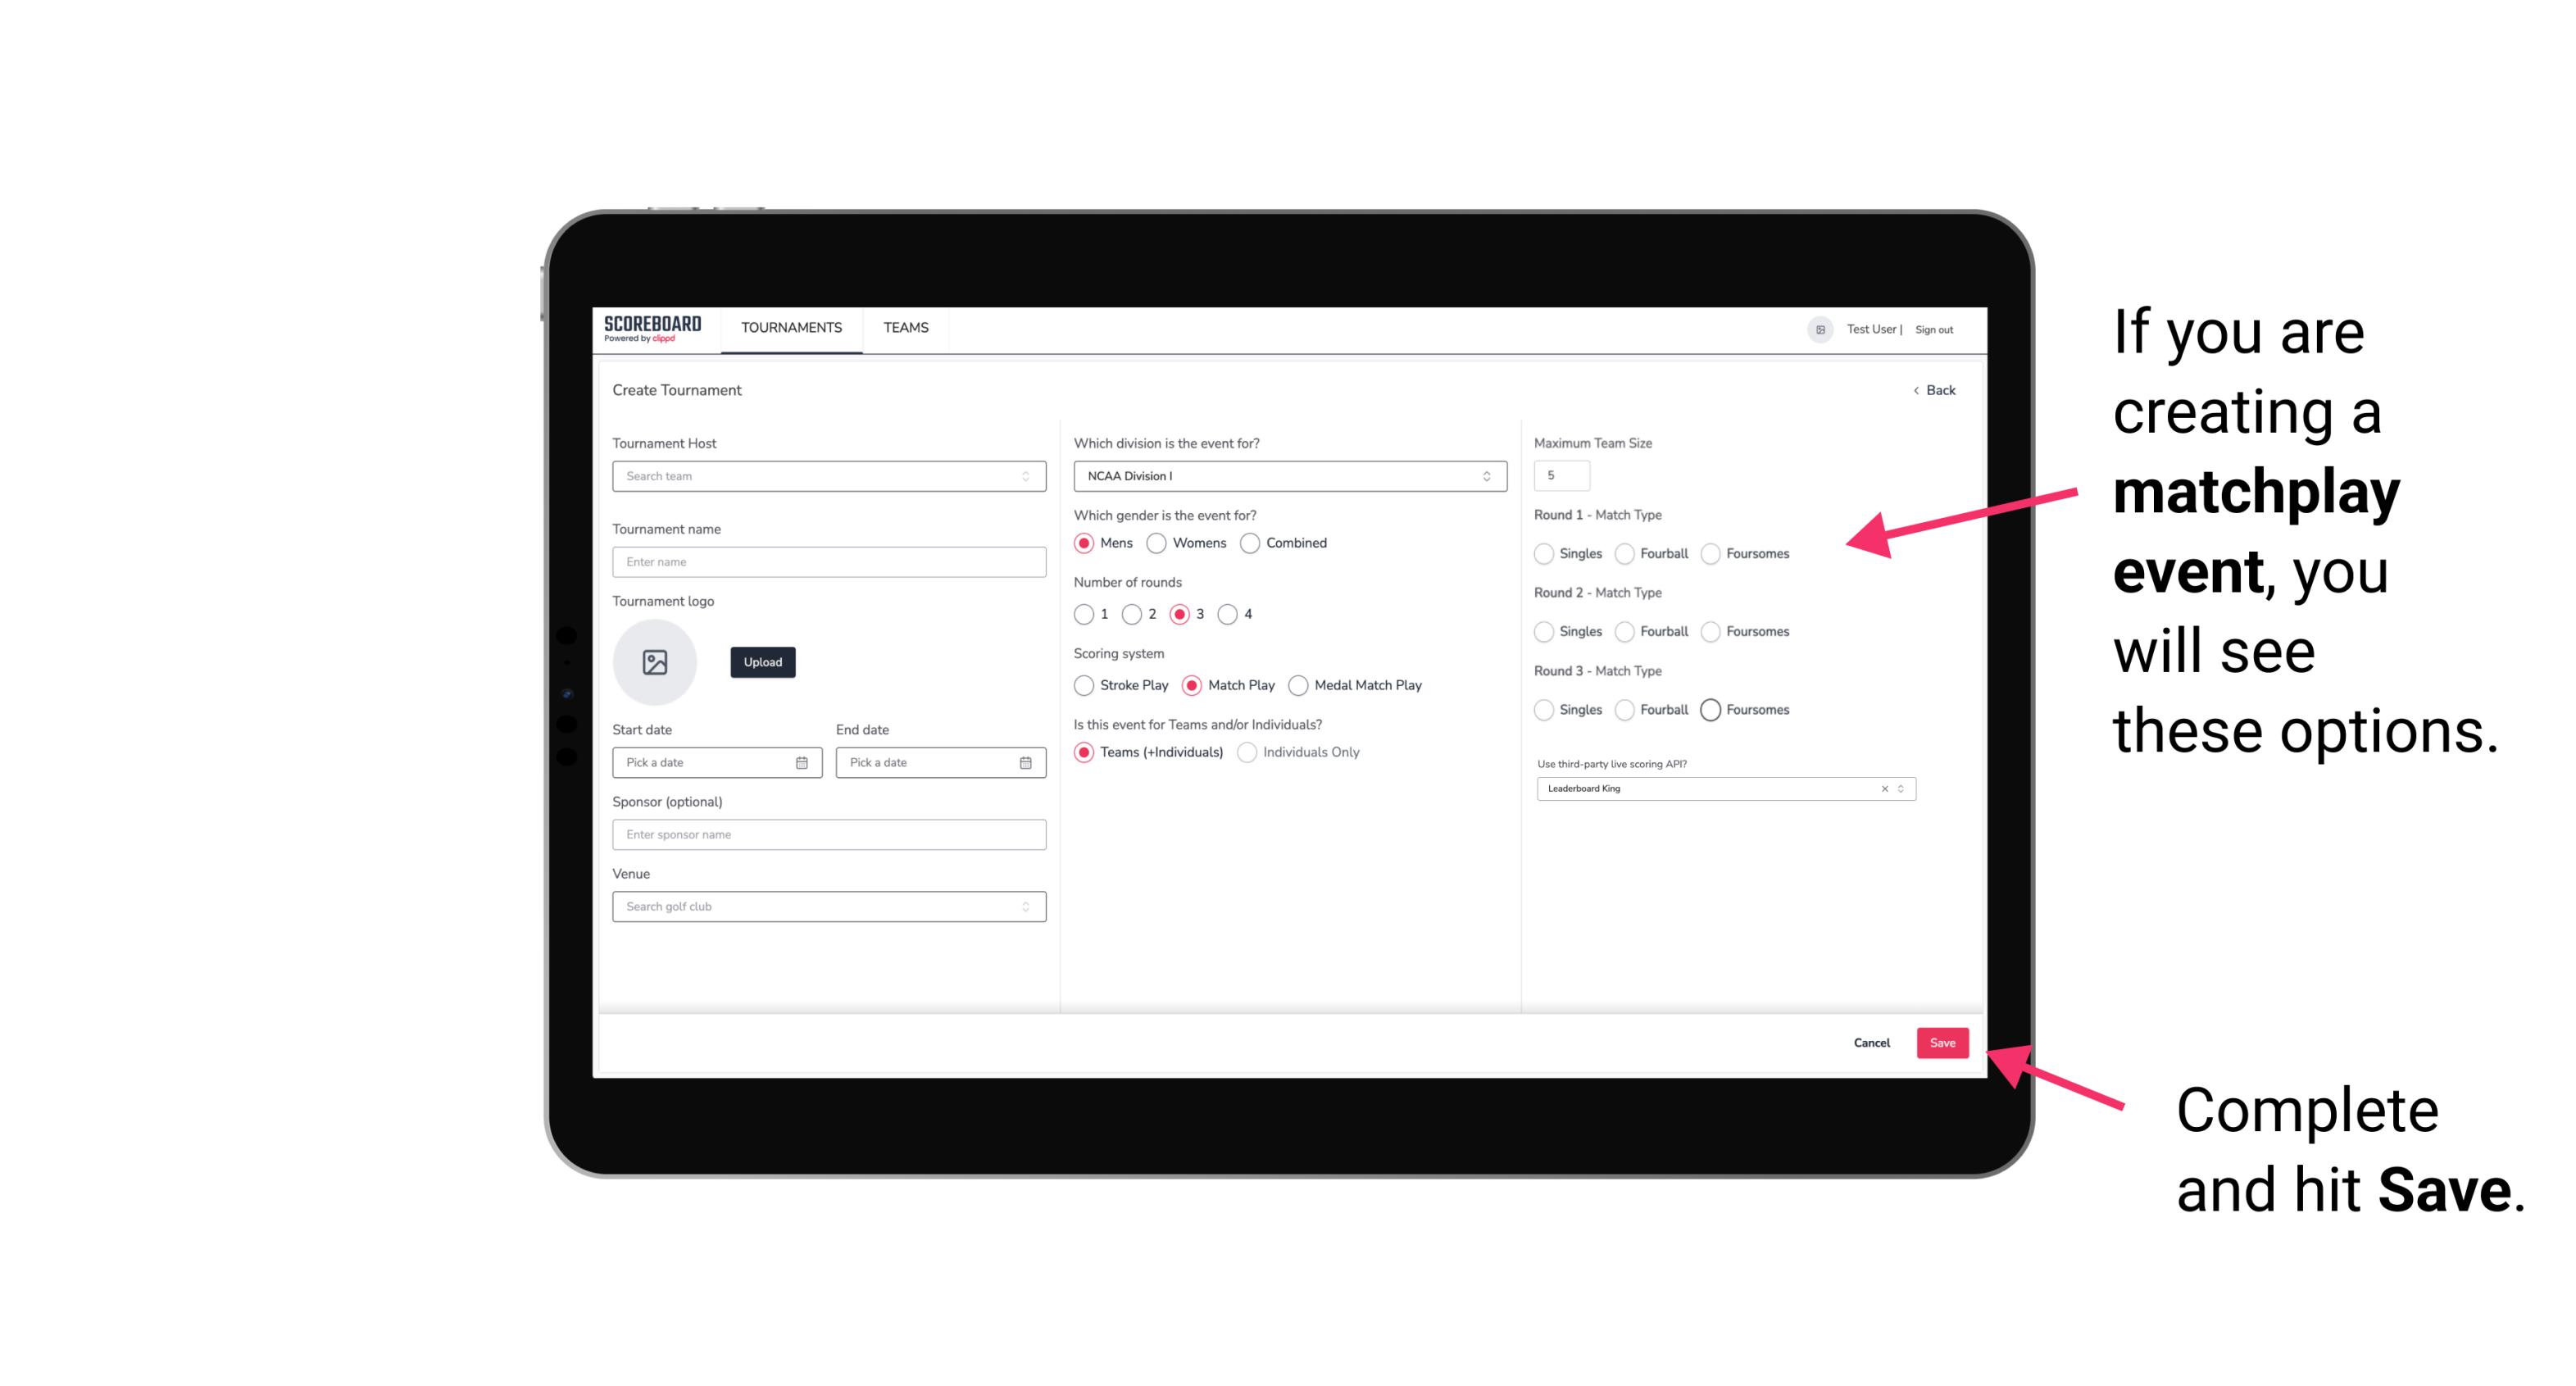Switch to the TOURNAMENTS tab
The width and height of the screenshot is (2576, 1386).
tap(790, 328)
